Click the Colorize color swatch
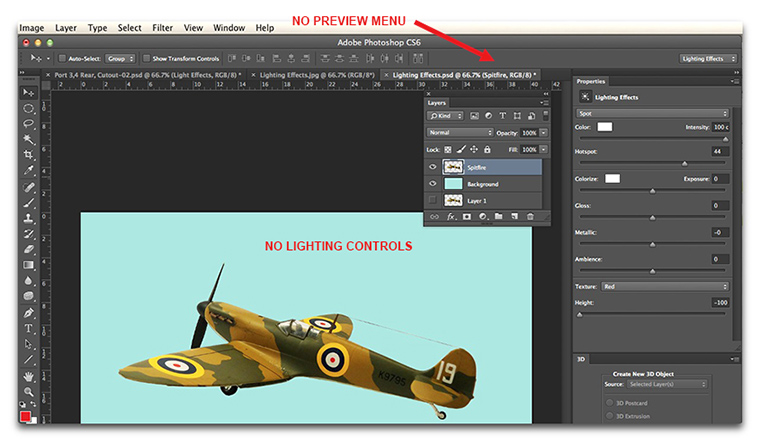This screenshot has height=445, width=761. pos(612,178)
